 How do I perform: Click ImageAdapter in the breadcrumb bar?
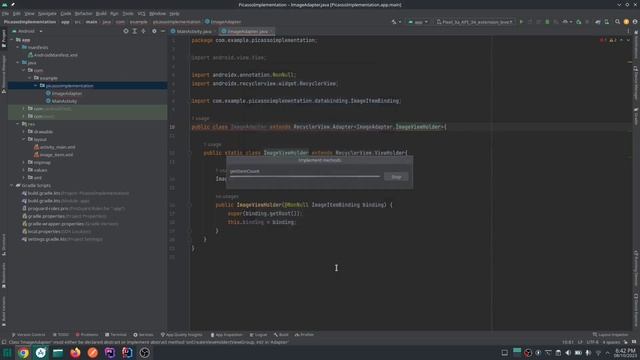[x=223, y=22]
